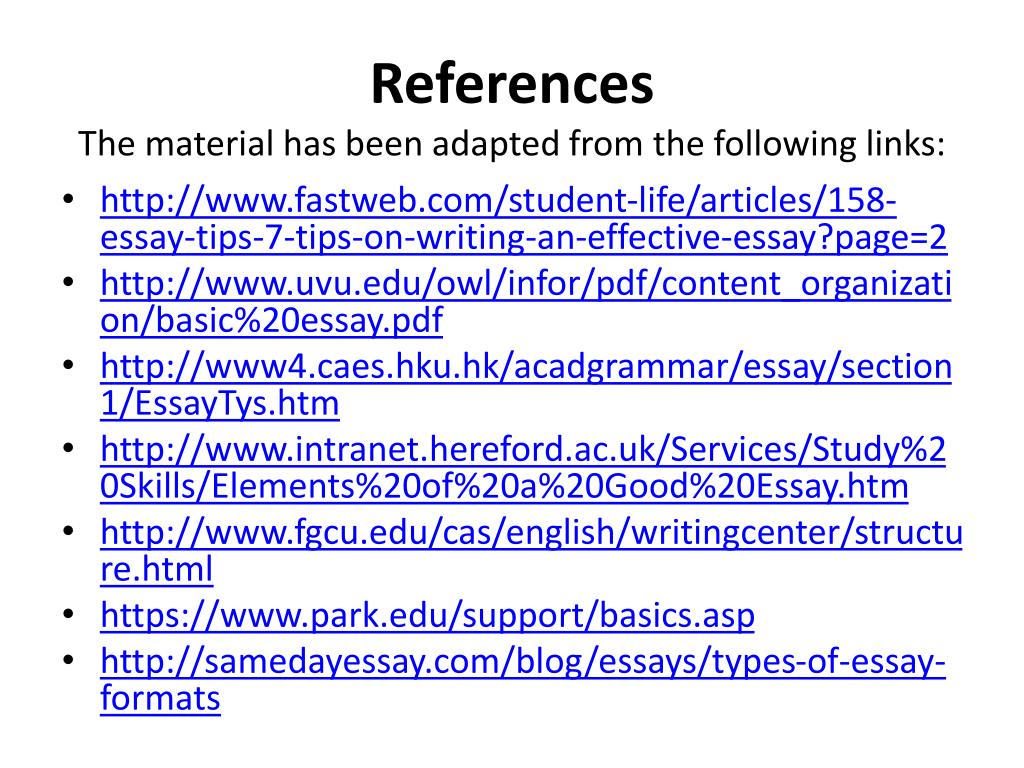Screen dimensions: 1024x768
Task: Open the uvu.edu owl content_organization link
Action: [526, 284]
